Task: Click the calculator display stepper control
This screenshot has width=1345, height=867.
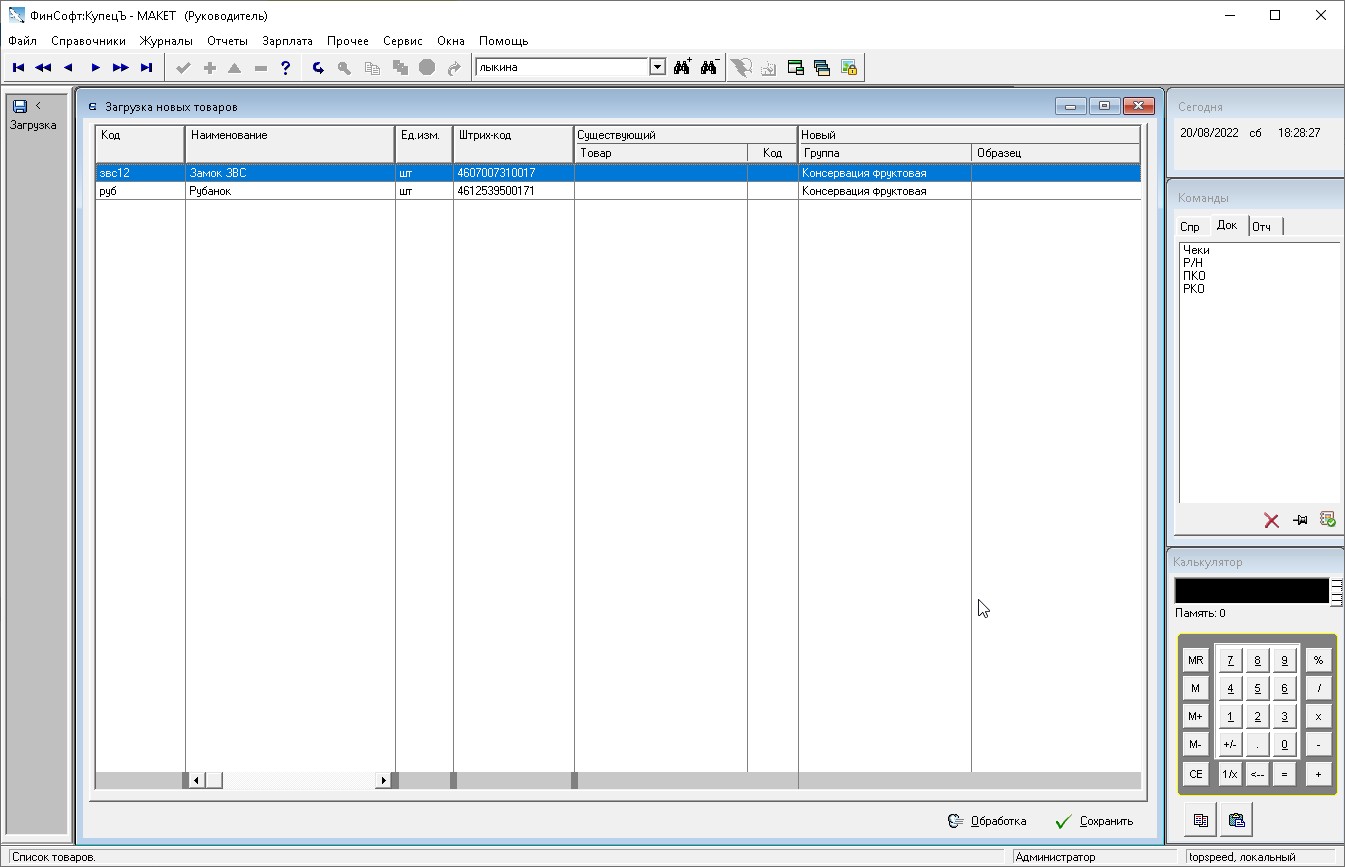Action: [x=1336, y=591]
